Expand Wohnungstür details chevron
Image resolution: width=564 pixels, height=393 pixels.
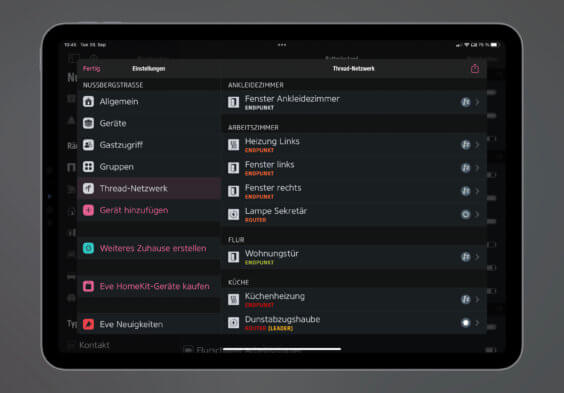(477, 257)
